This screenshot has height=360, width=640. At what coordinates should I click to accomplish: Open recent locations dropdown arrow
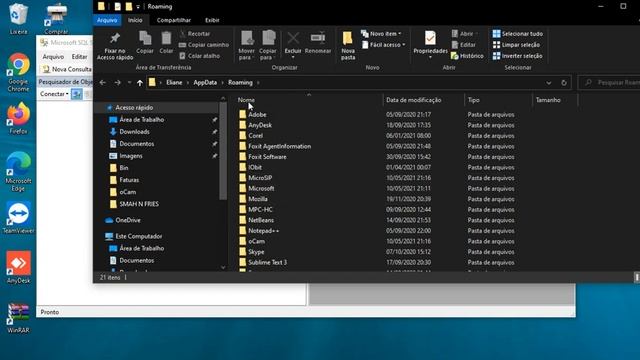[129, 83]
